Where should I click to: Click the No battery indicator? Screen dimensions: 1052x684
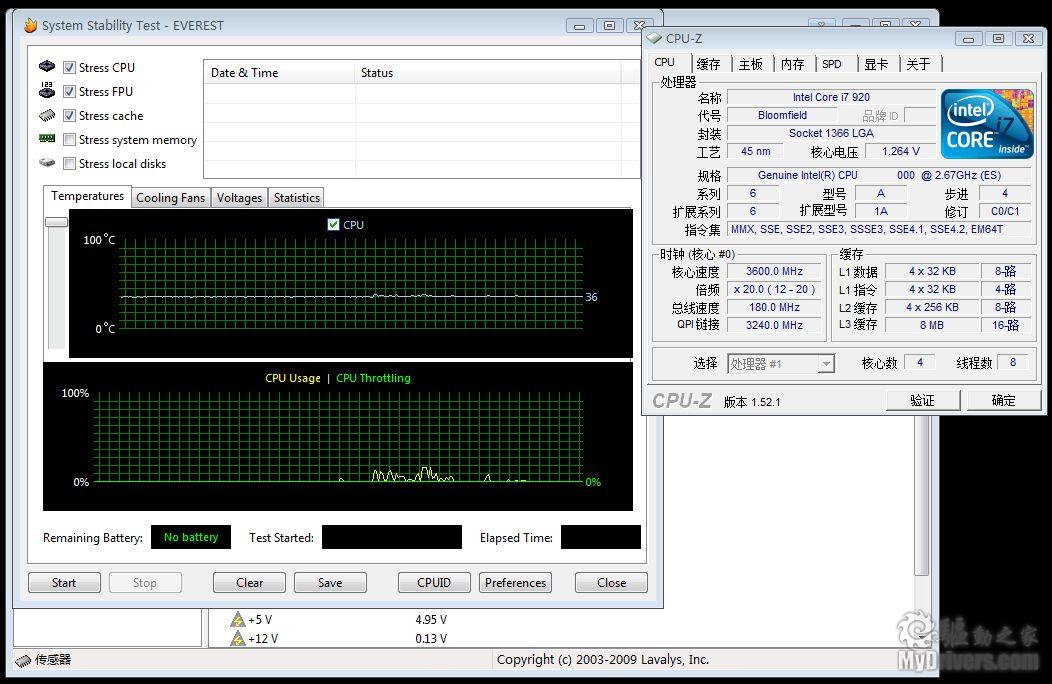click(191, 537)
